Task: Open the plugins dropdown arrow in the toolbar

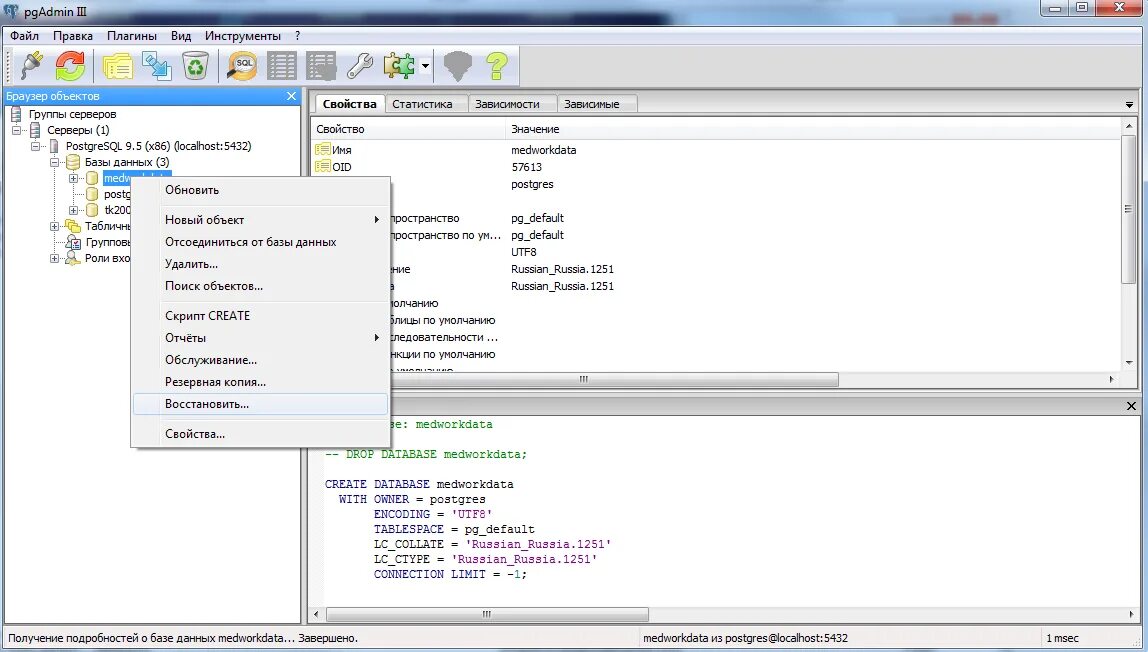Action: 425,66
